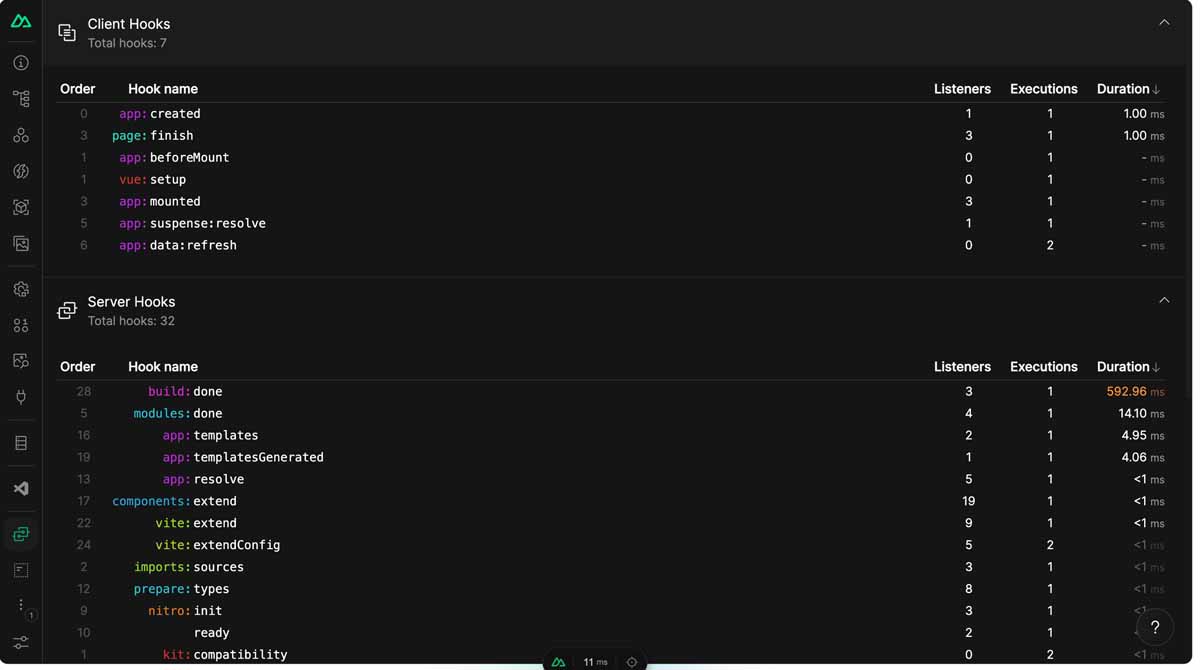
Task: Open the Overview panel from the sidebar
Action: point(20,62)
